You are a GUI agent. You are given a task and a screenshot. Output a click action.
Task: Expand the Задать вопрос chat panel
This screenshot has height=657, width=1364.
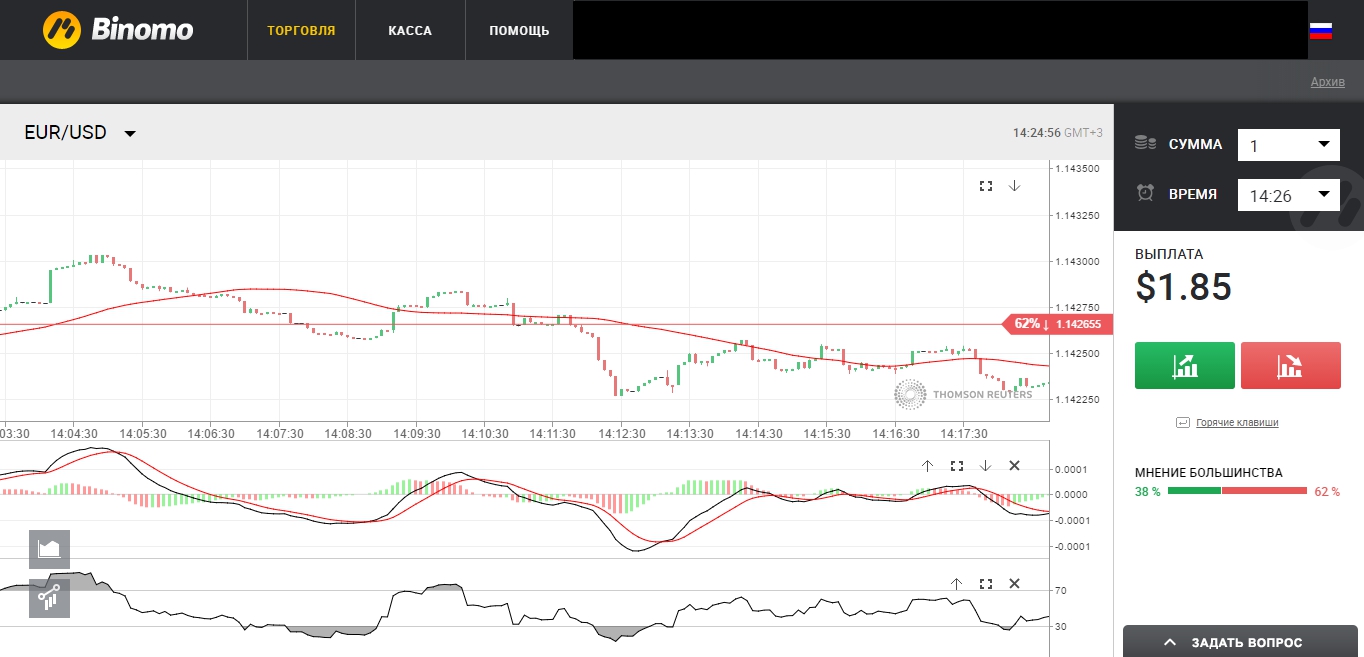[x=1243, y=642]
